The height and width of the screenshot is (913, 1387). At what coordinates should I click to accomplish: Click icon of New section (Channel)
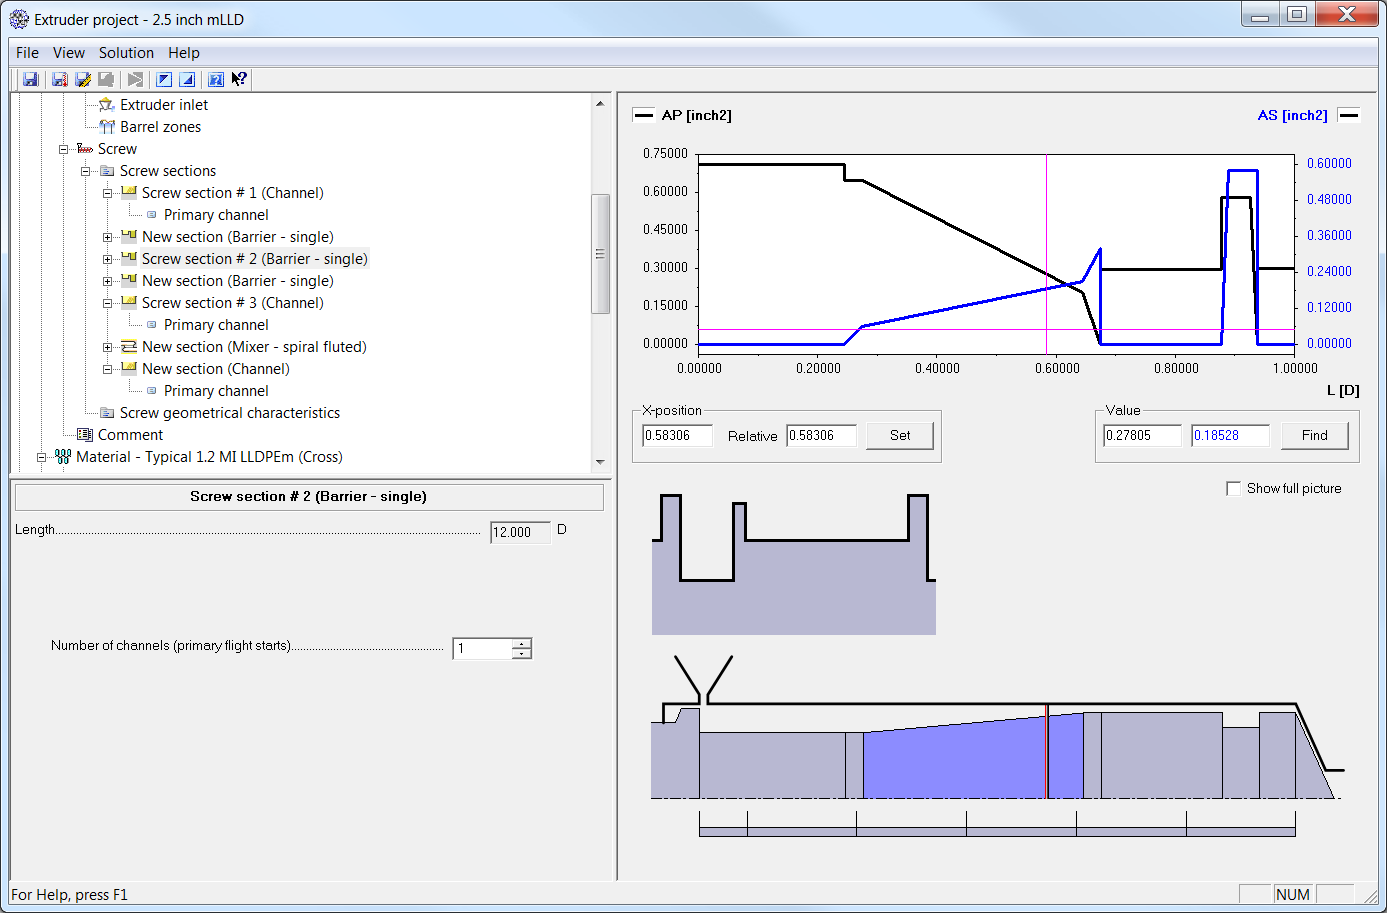click(129, 368)
